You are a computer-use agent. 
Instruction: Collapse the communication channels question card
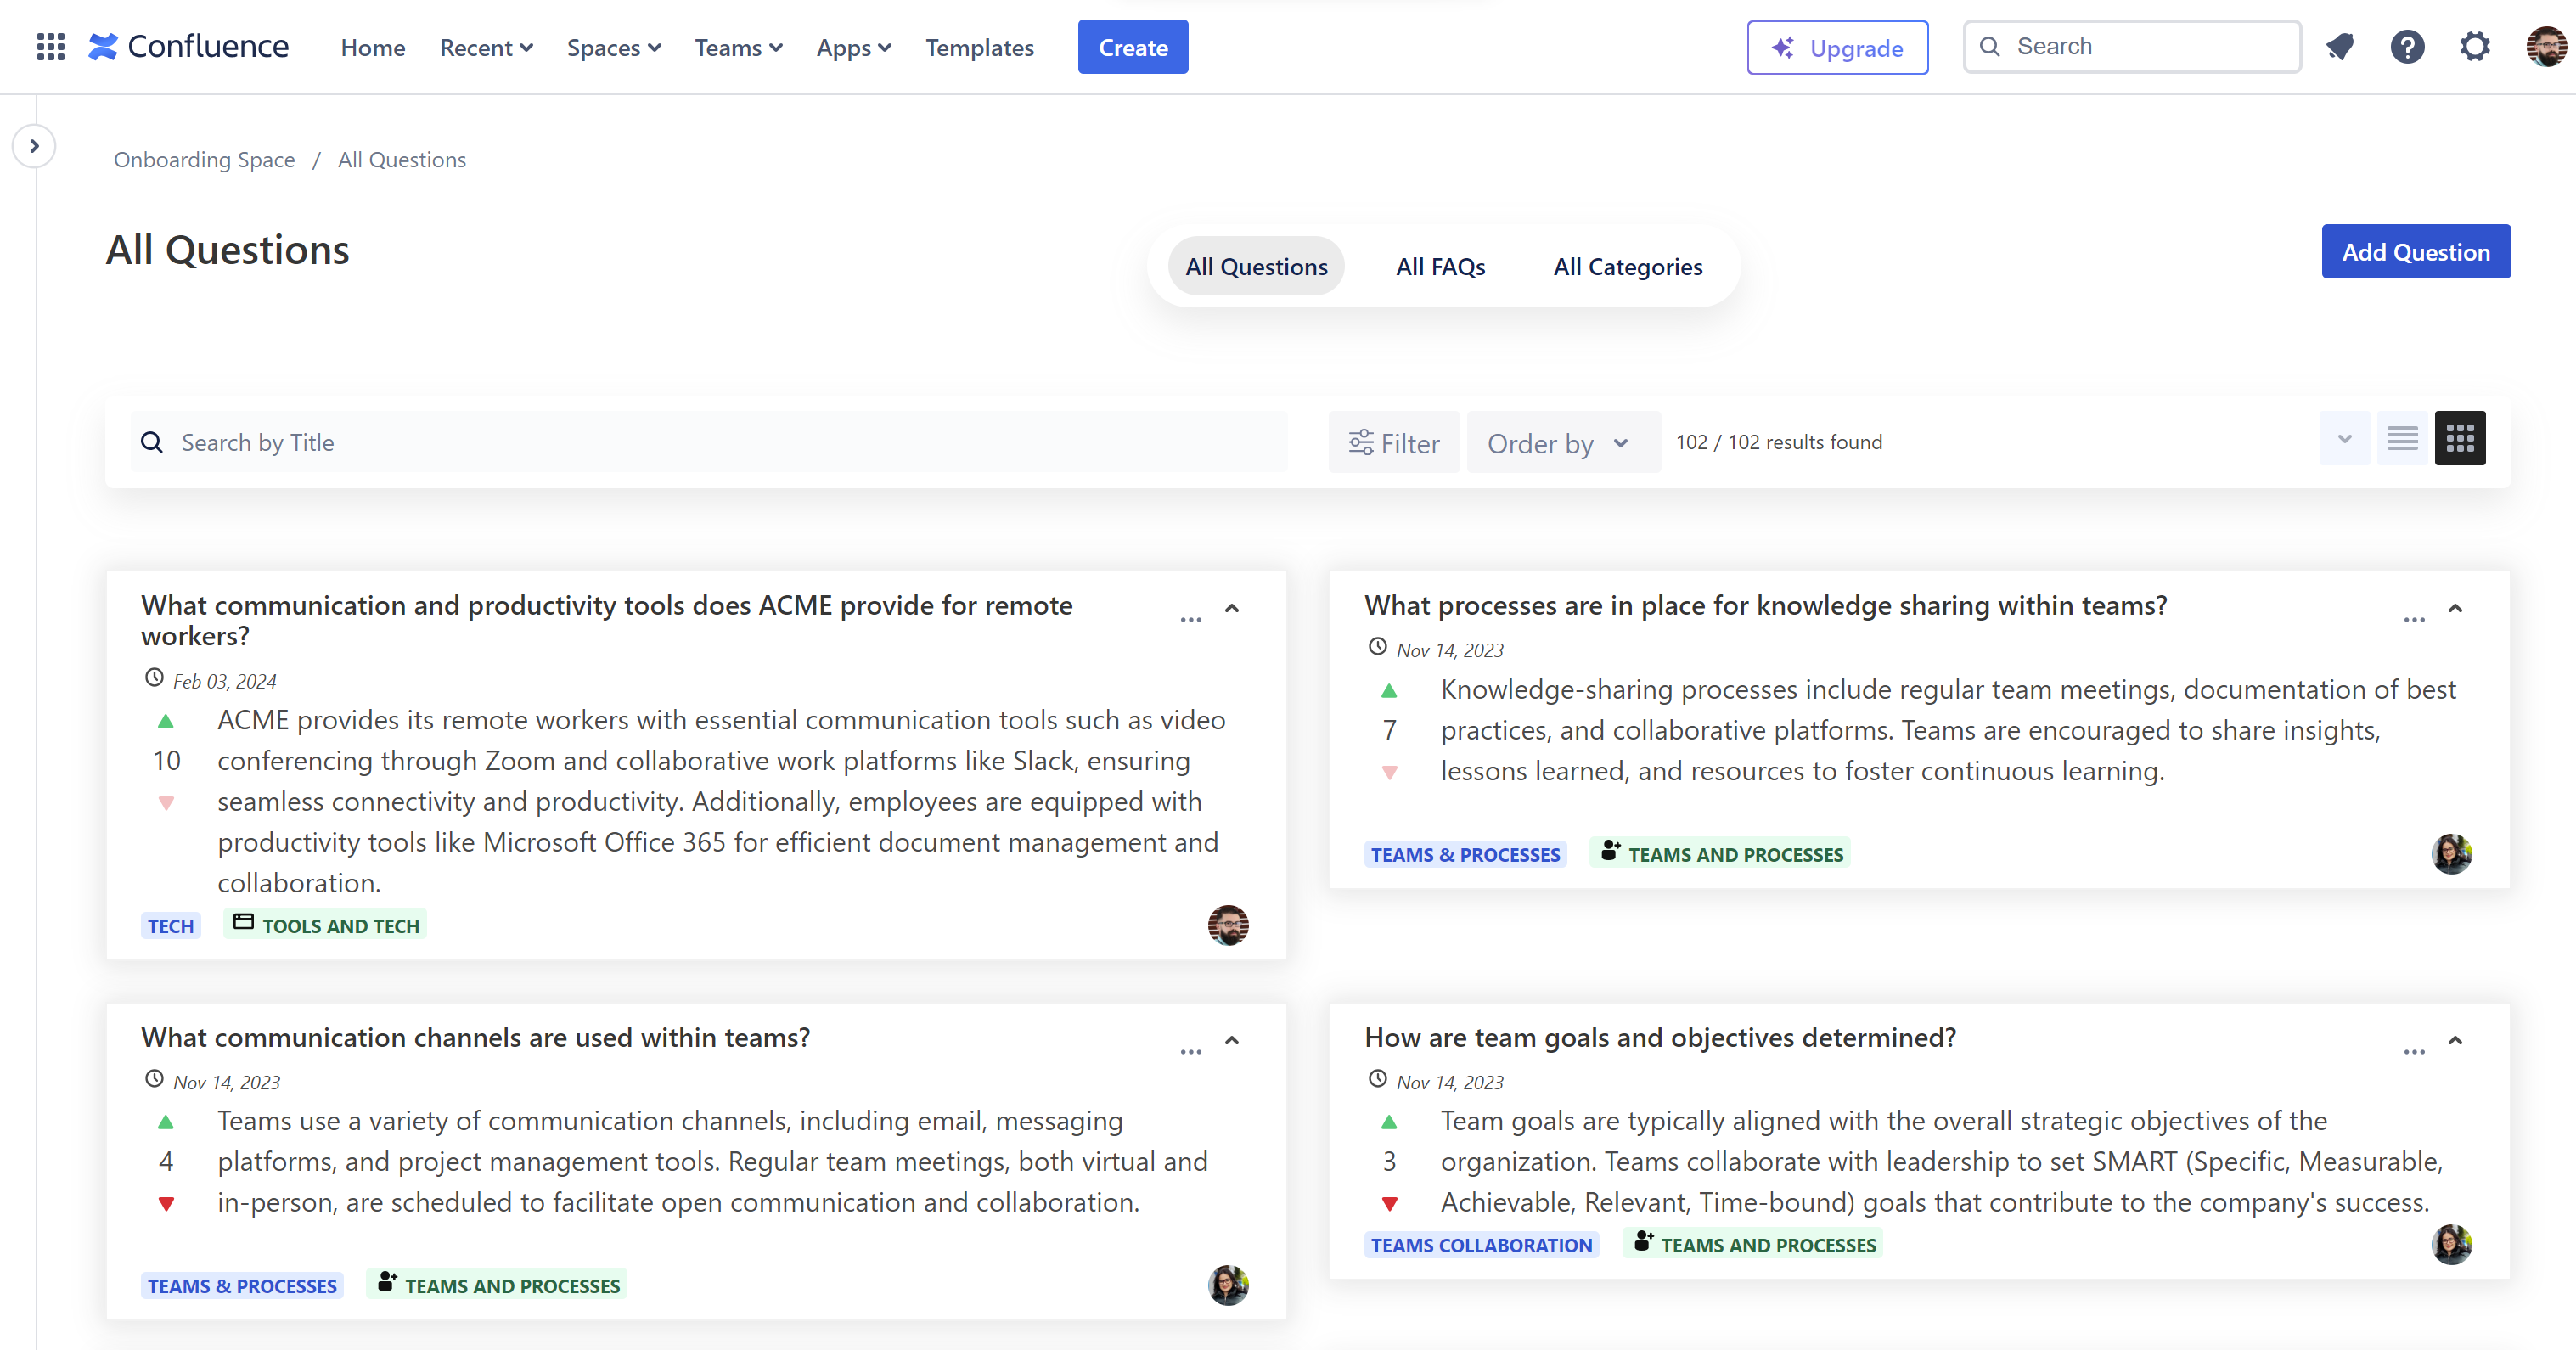point(1231,1041)
